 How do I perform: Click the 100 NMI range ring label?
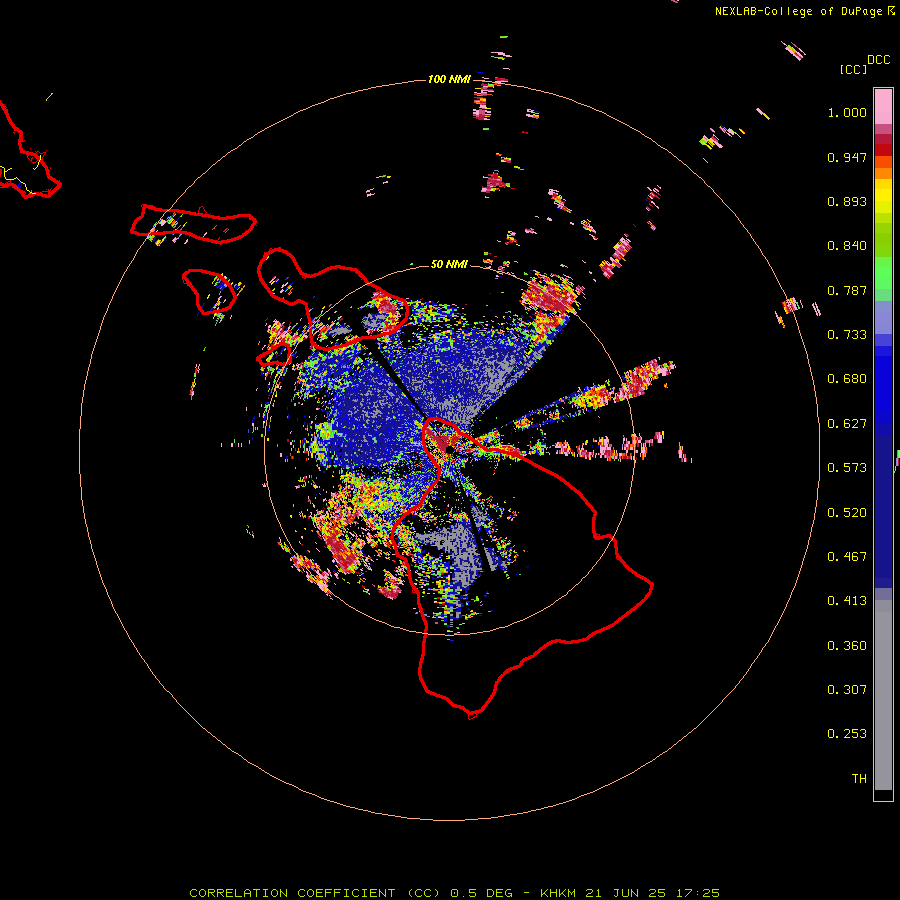(449, 79)
